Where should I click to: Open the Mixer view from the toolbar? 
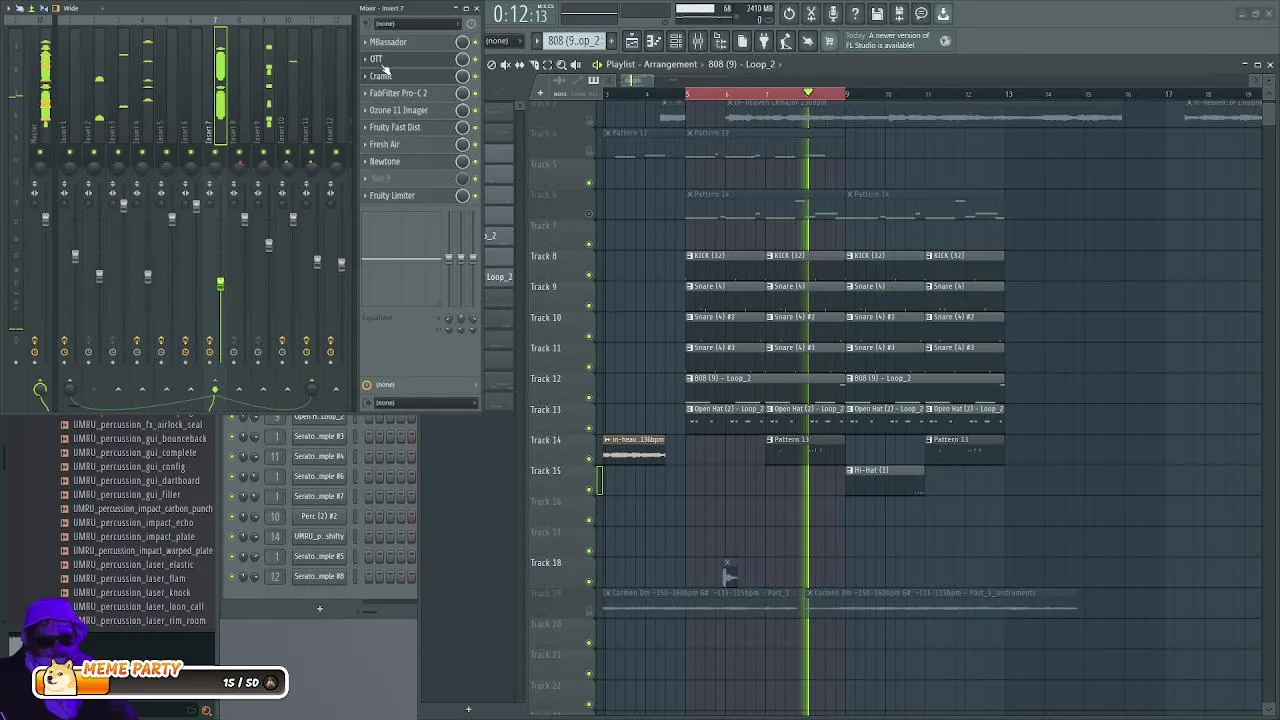click(x=698, y=41)
